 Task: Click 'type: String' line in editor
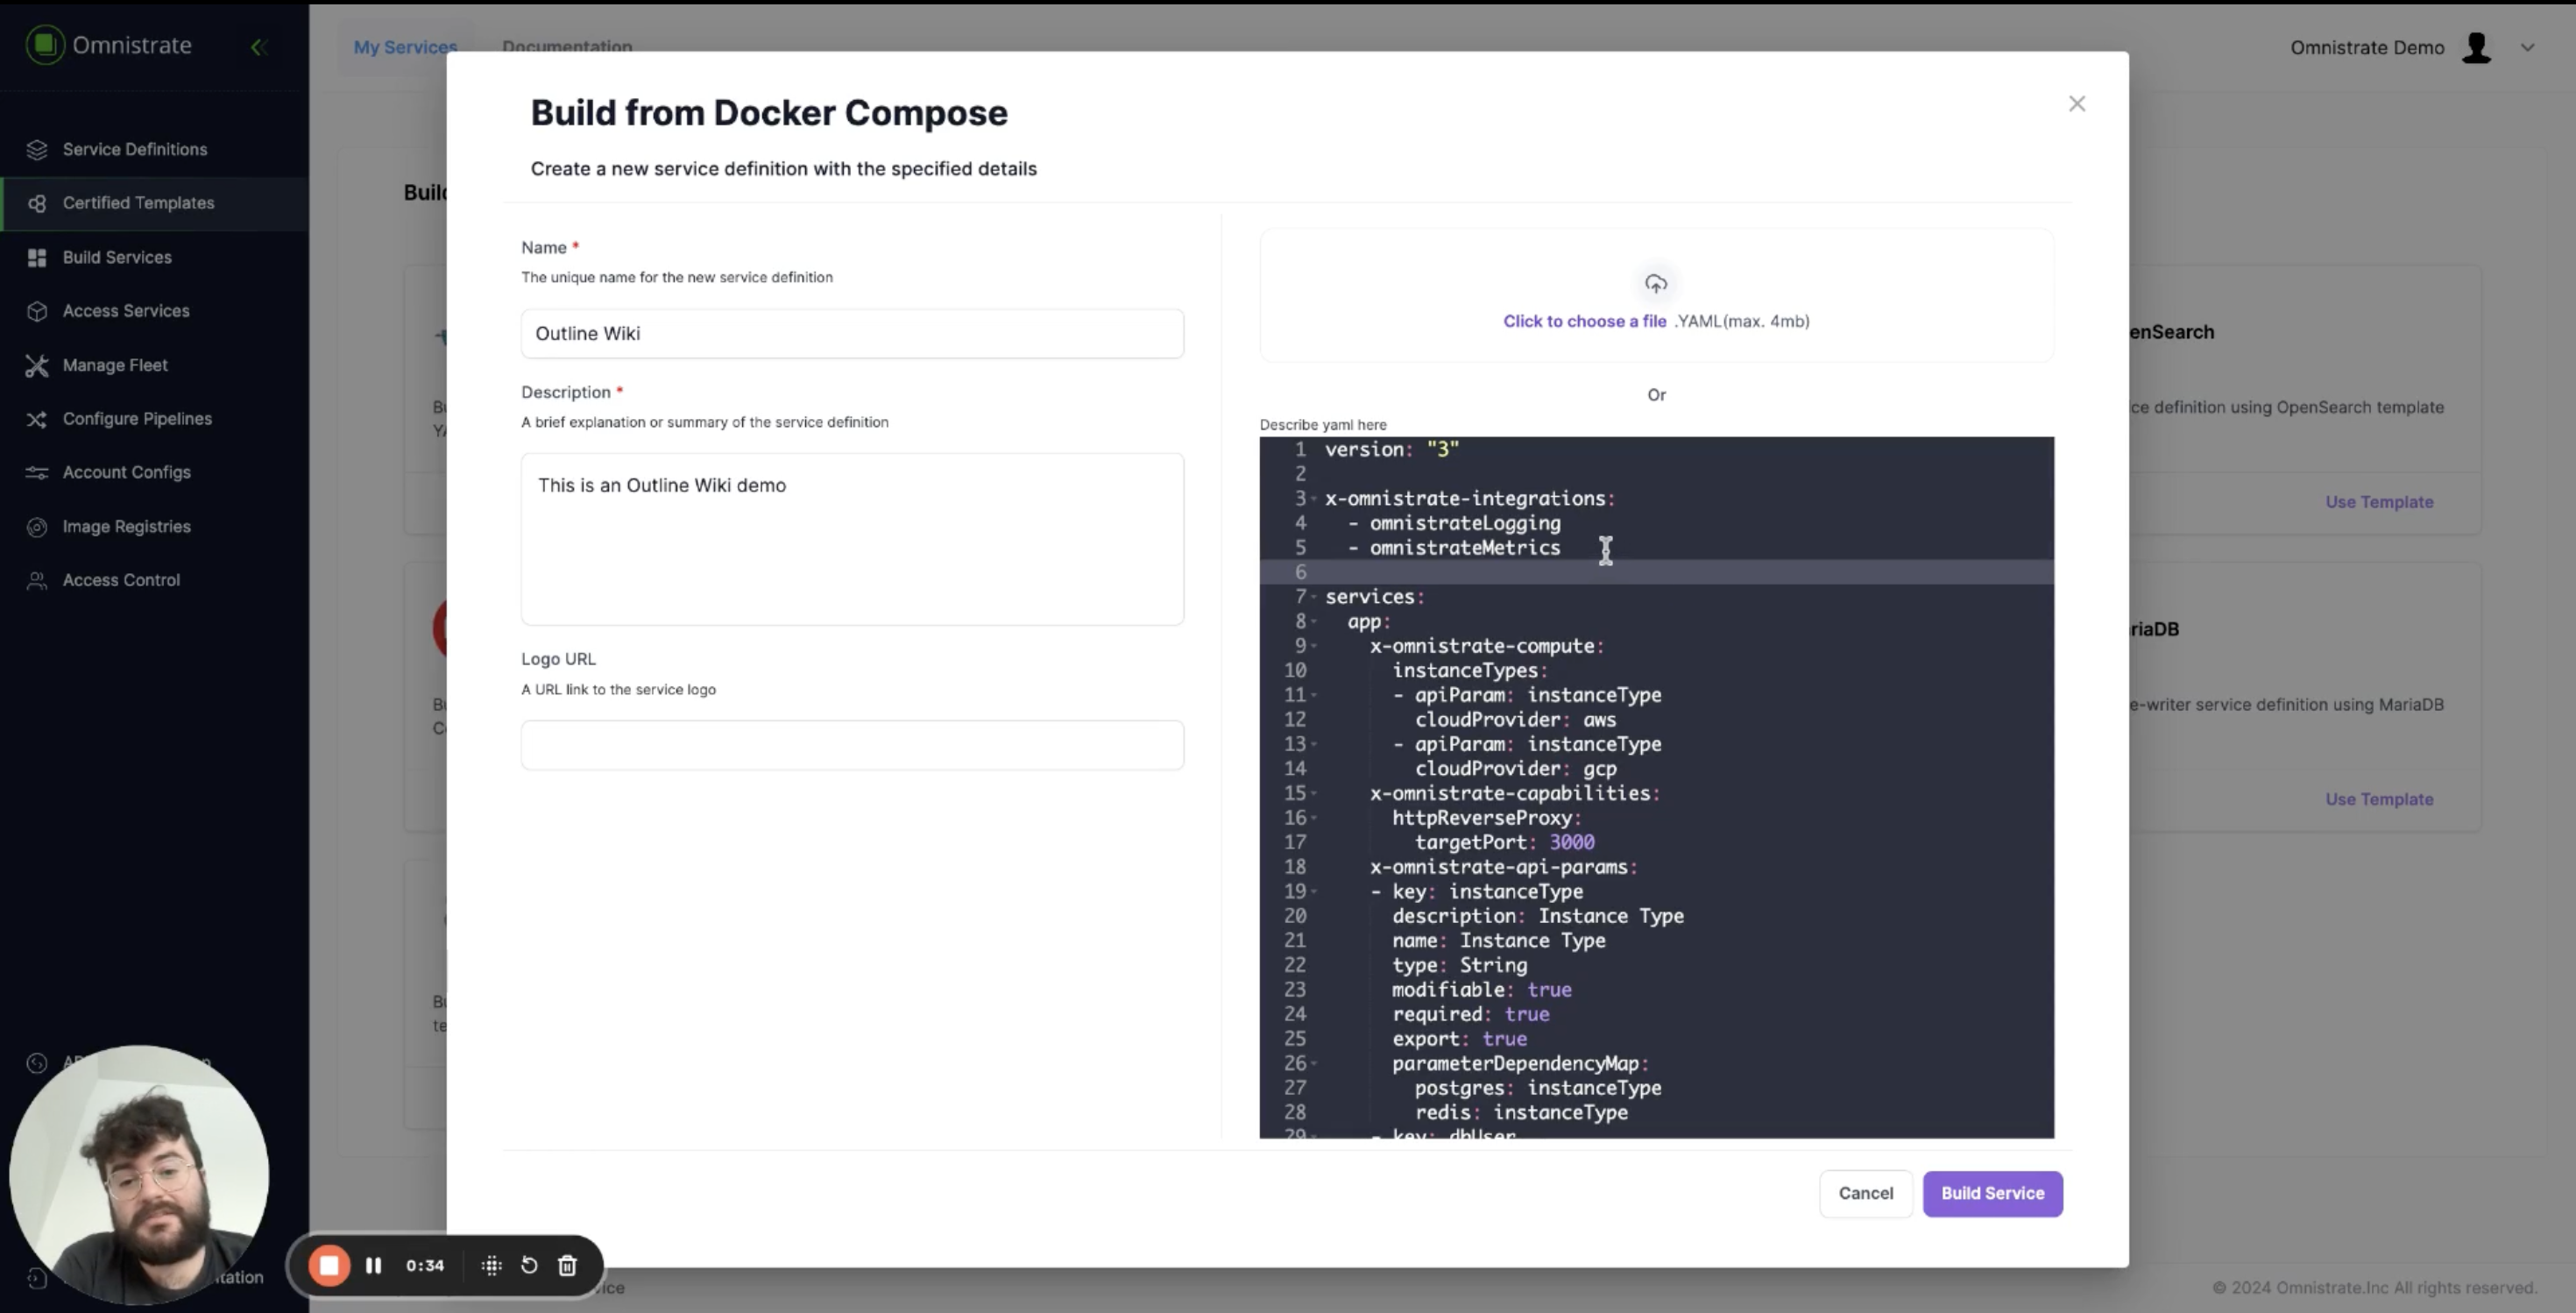tap(1459, 965)
